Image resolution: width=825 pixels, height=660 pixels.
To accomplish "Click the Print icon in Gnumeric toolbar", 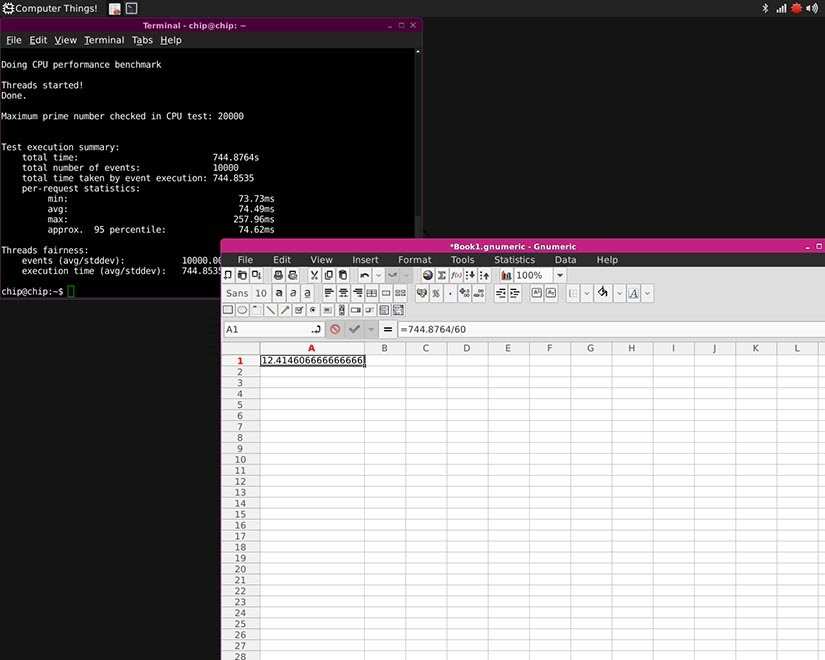I will 278,275.
